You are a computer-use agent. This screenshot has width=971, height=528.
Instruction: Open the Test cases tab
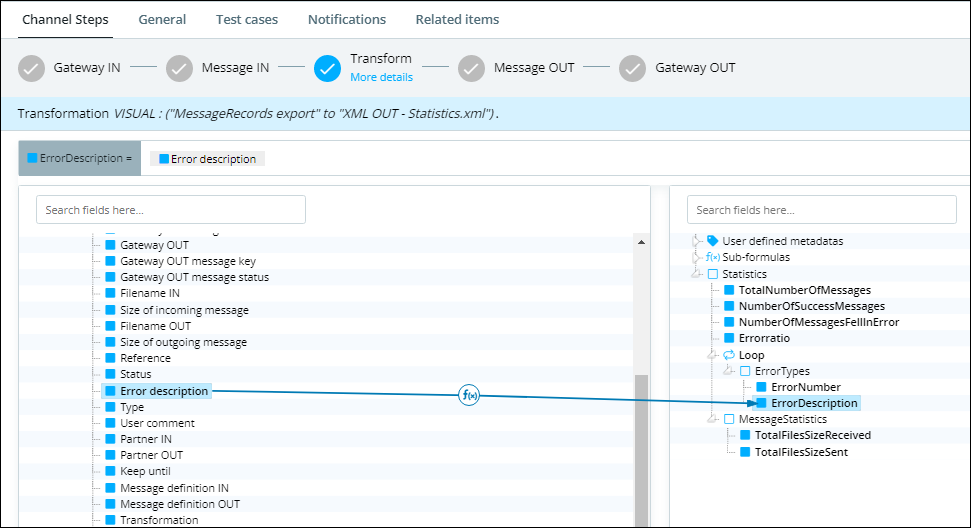[x=247, y=19]
